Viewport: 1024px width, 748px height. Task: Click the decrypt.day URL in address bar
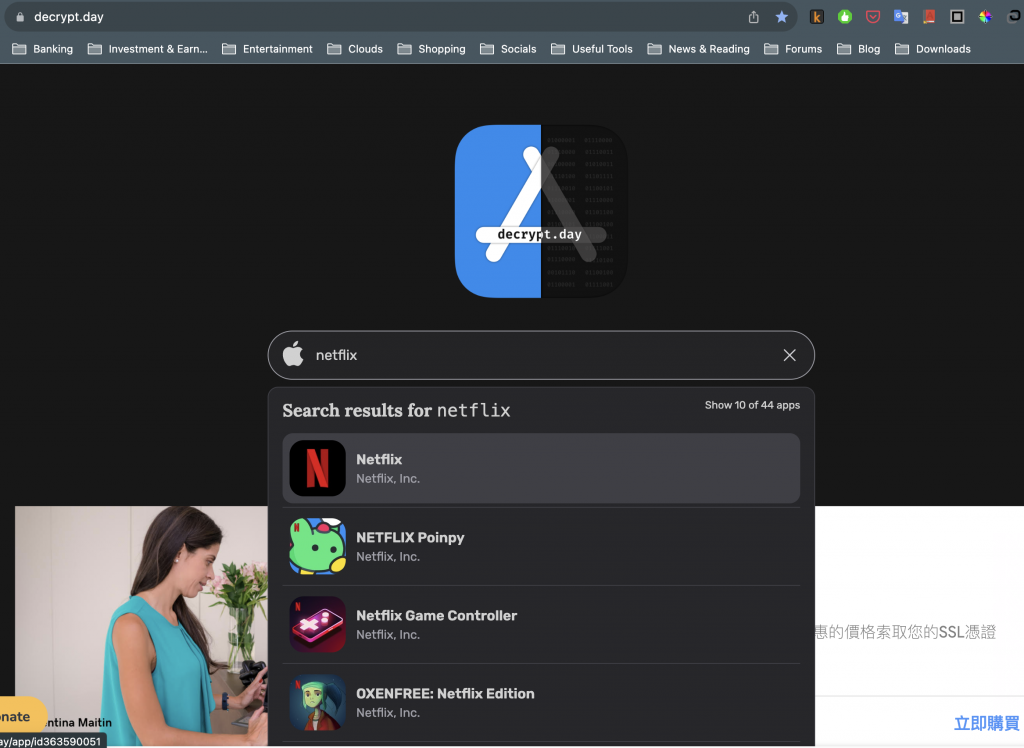point(69,17)
